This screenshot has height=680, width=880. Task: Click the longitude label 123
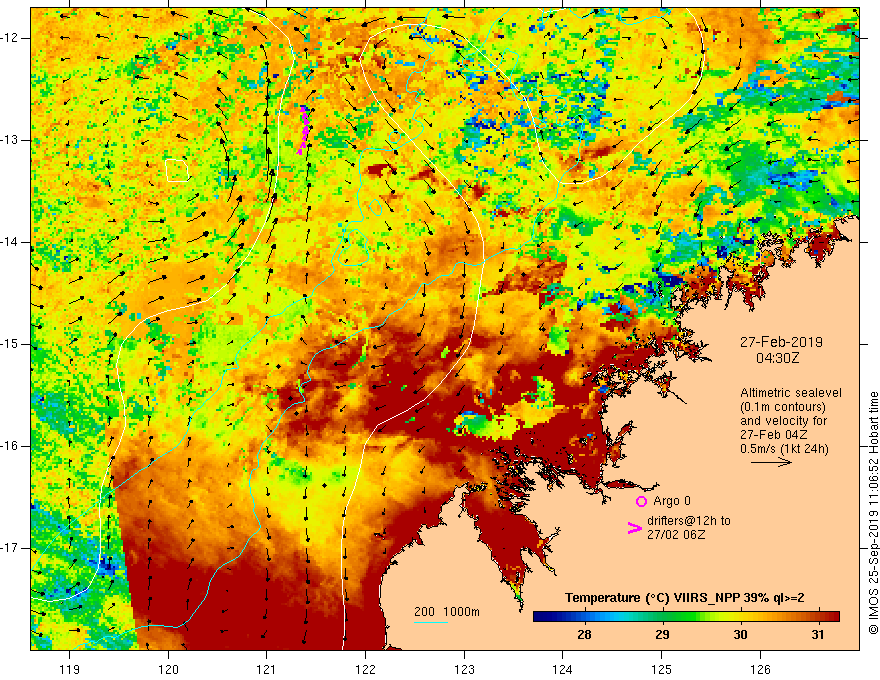(464, 669)
